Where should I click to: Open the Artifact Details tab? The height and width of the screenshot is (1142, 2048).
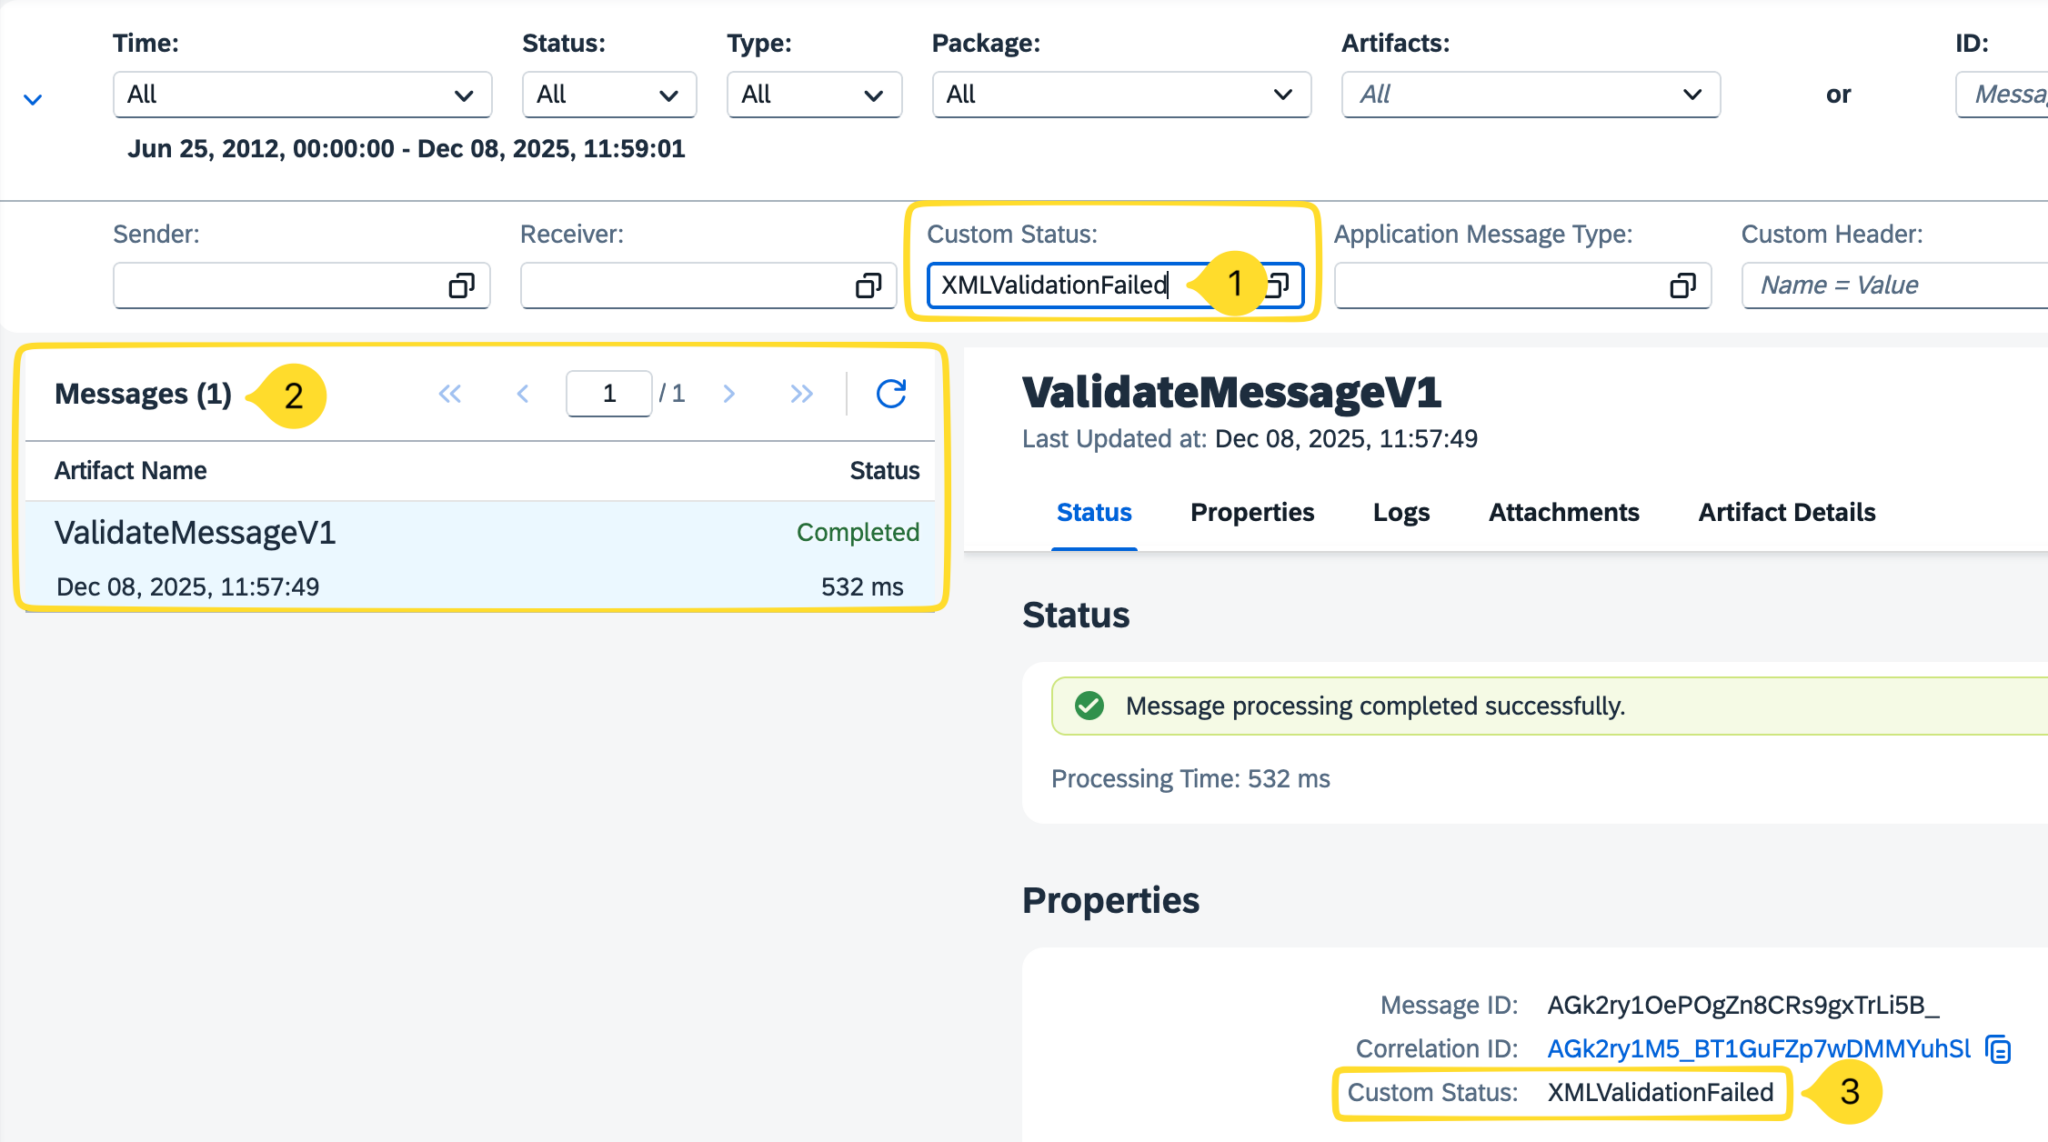pyautogui.click(x=1786, y=512)
